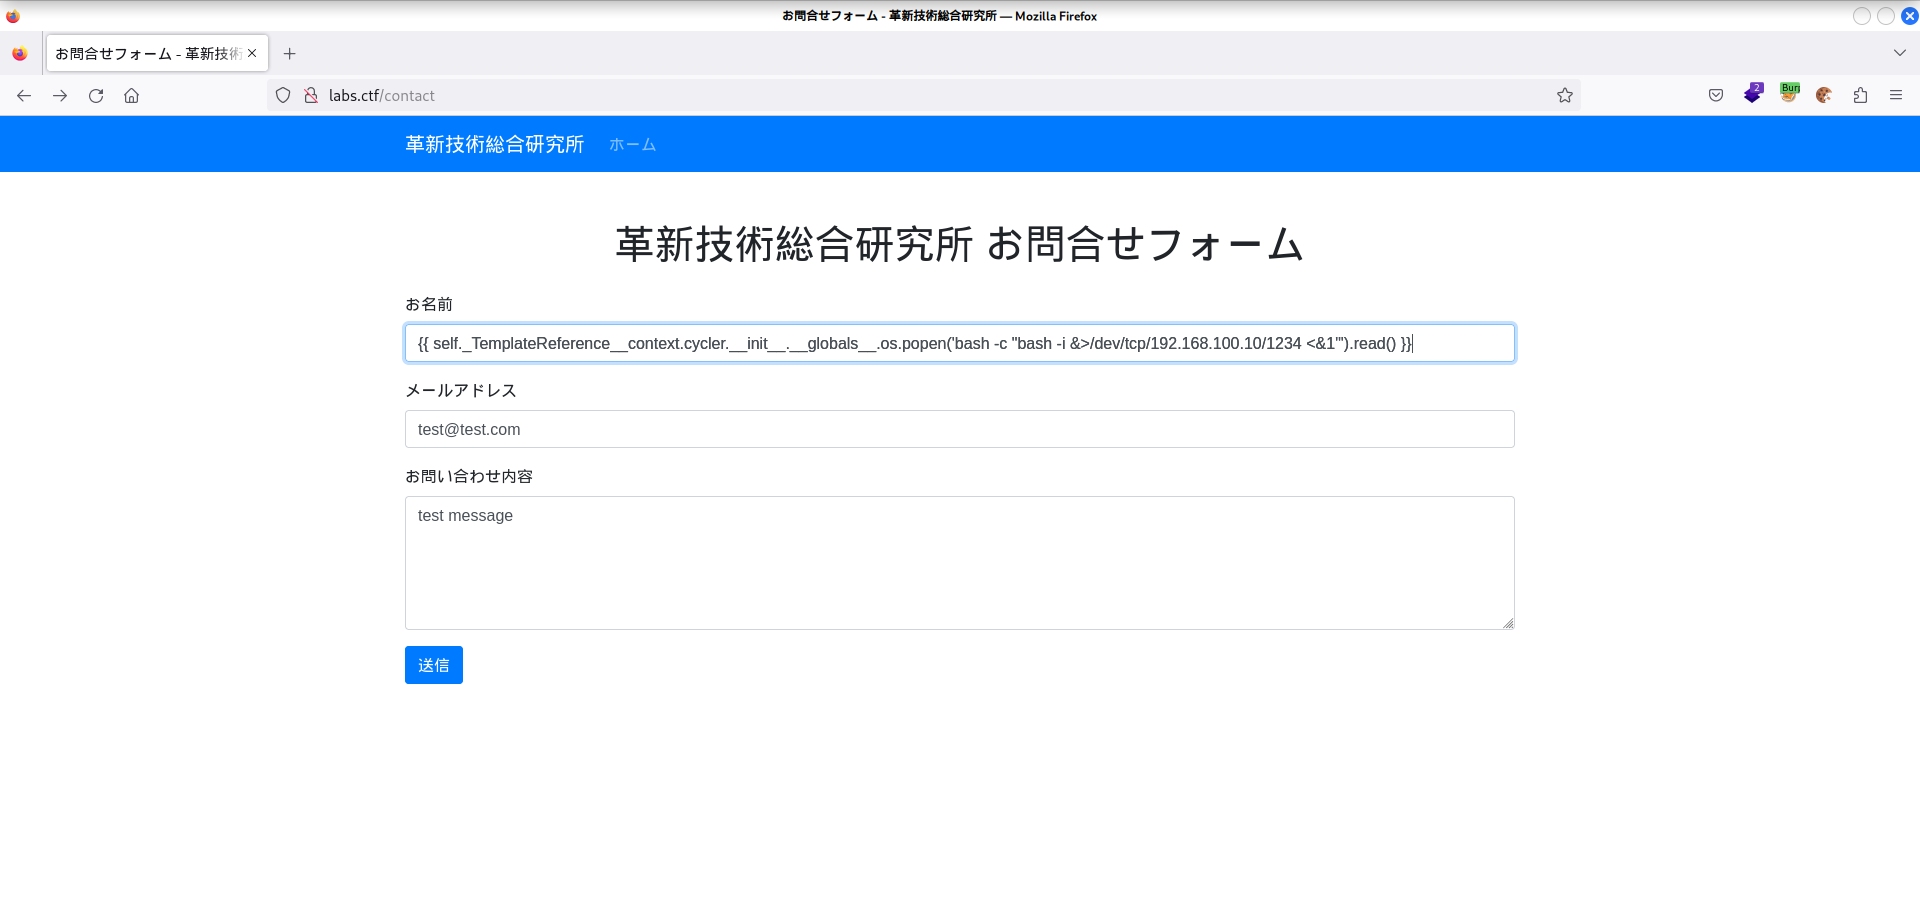The width and height of the screenshot is (1920, 919).
Task: Reload the current page
Action: tap(96, 94)
